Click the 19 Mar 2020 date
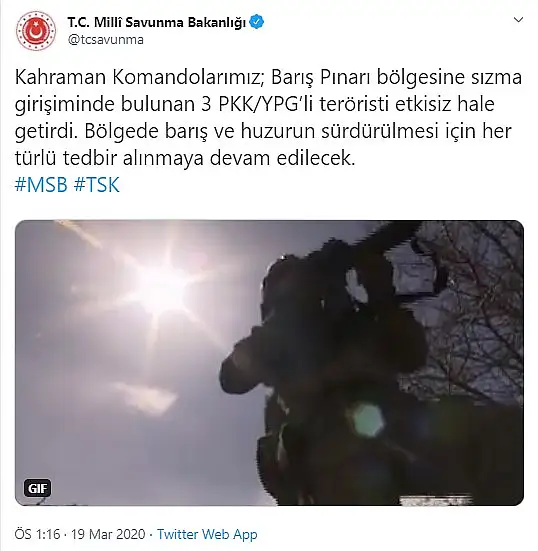The width and height of the screenshot is (538, 551). 108,534
